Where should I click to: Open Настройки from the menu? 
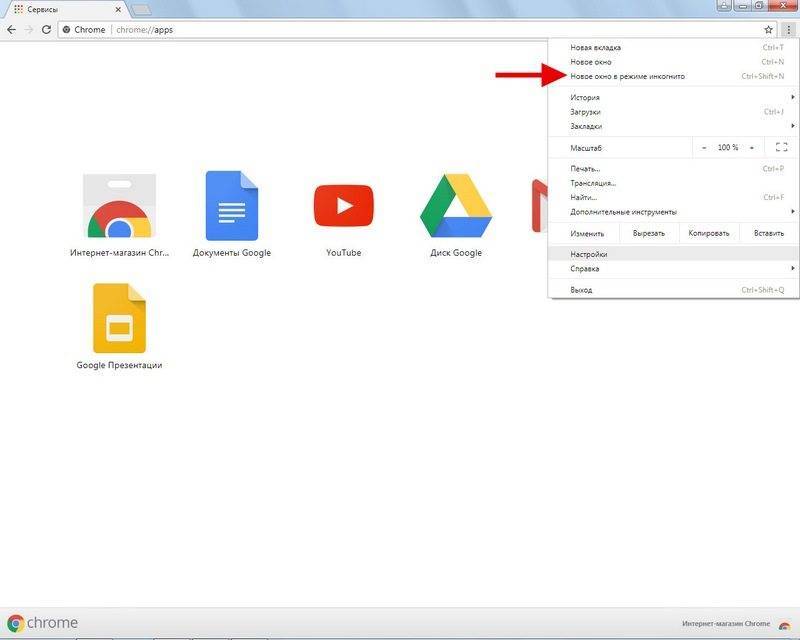tap(673, 254)
